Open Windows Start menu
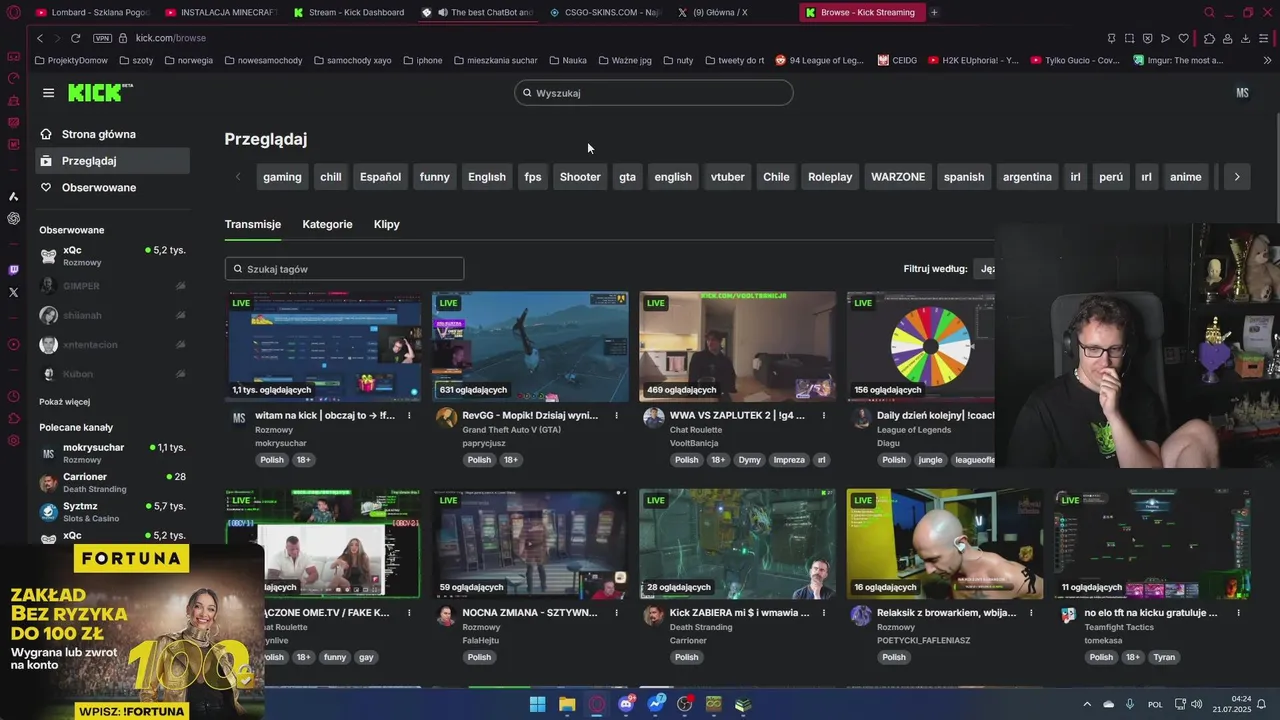Image resolution: width=1280 pixels, height=720 pixels. tap(537, 704)
